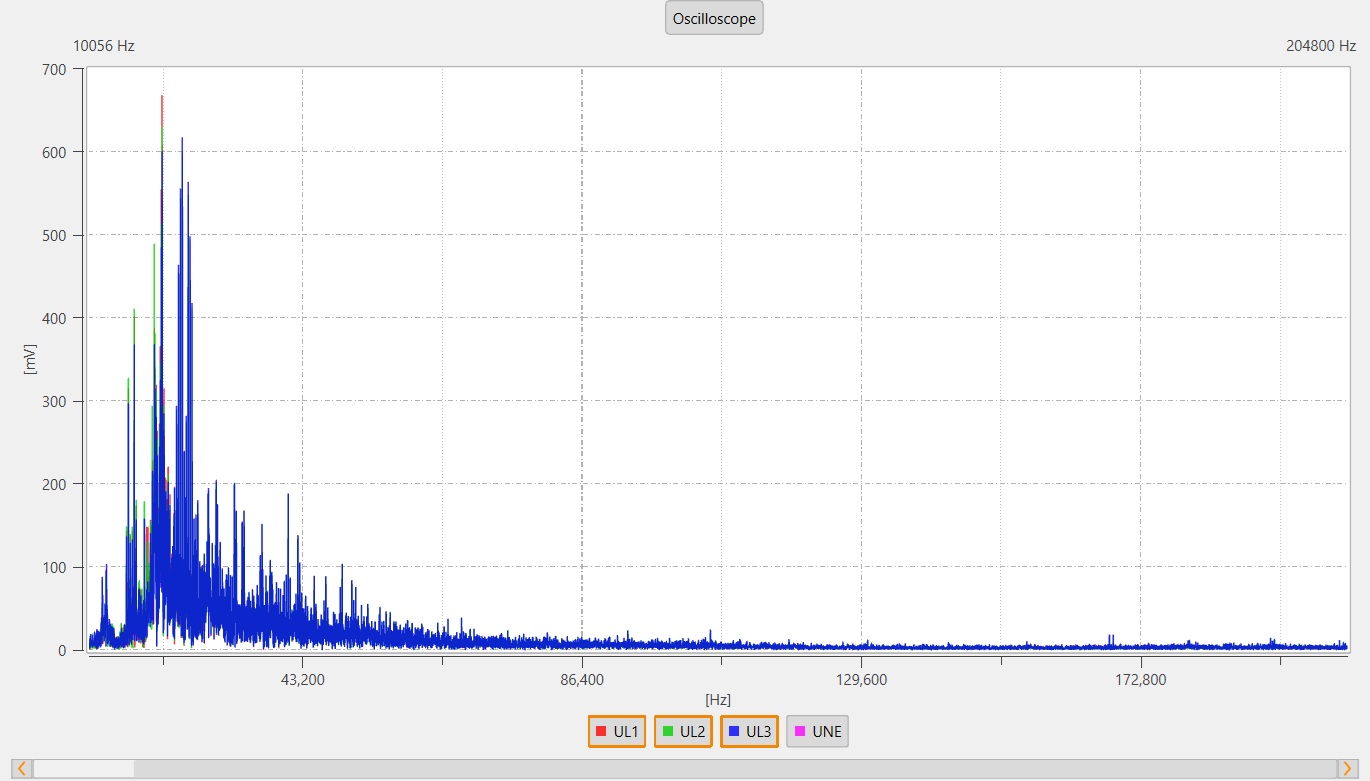
Task: Click the horizontal scrollbar thumb
Action: pos(84,768)
